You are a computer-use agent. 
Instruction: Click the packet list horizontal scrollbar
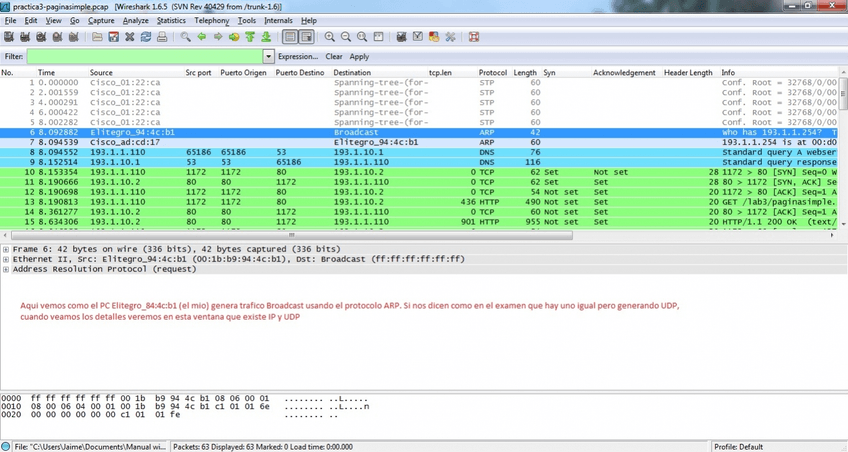(x=290, y=235)
